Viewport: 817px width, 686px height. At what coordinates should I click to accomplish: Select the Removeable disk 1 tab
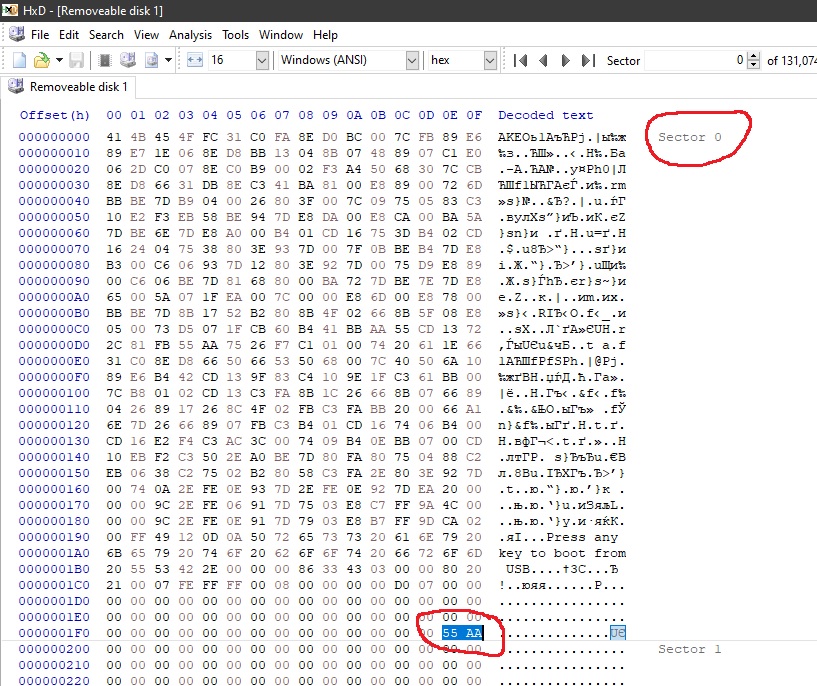[x=68, y=87]
